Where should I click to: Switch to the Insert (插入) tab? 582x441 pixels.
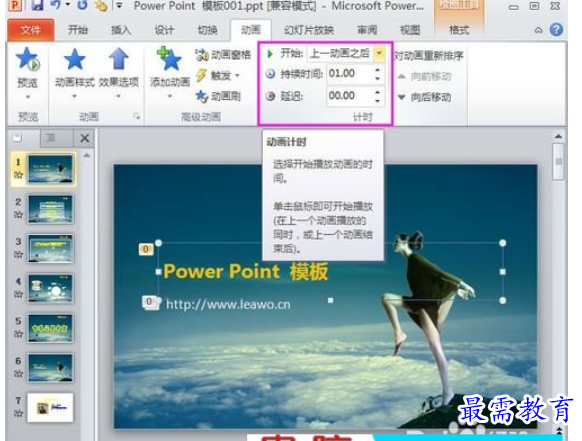121,30
